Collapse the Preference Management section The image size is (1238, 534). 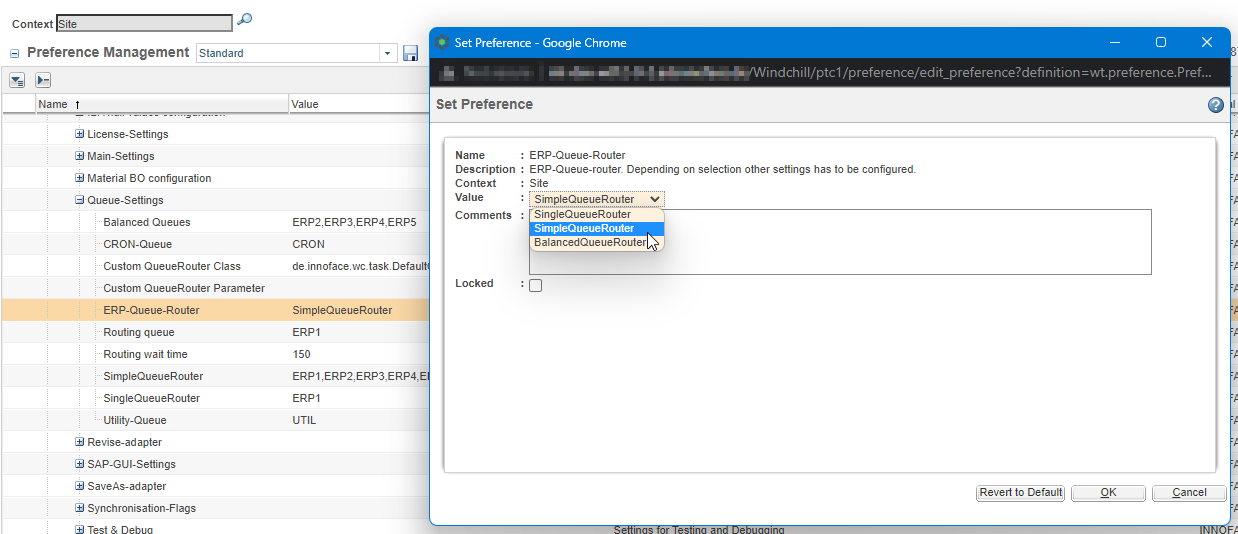(x=15, y=53)
